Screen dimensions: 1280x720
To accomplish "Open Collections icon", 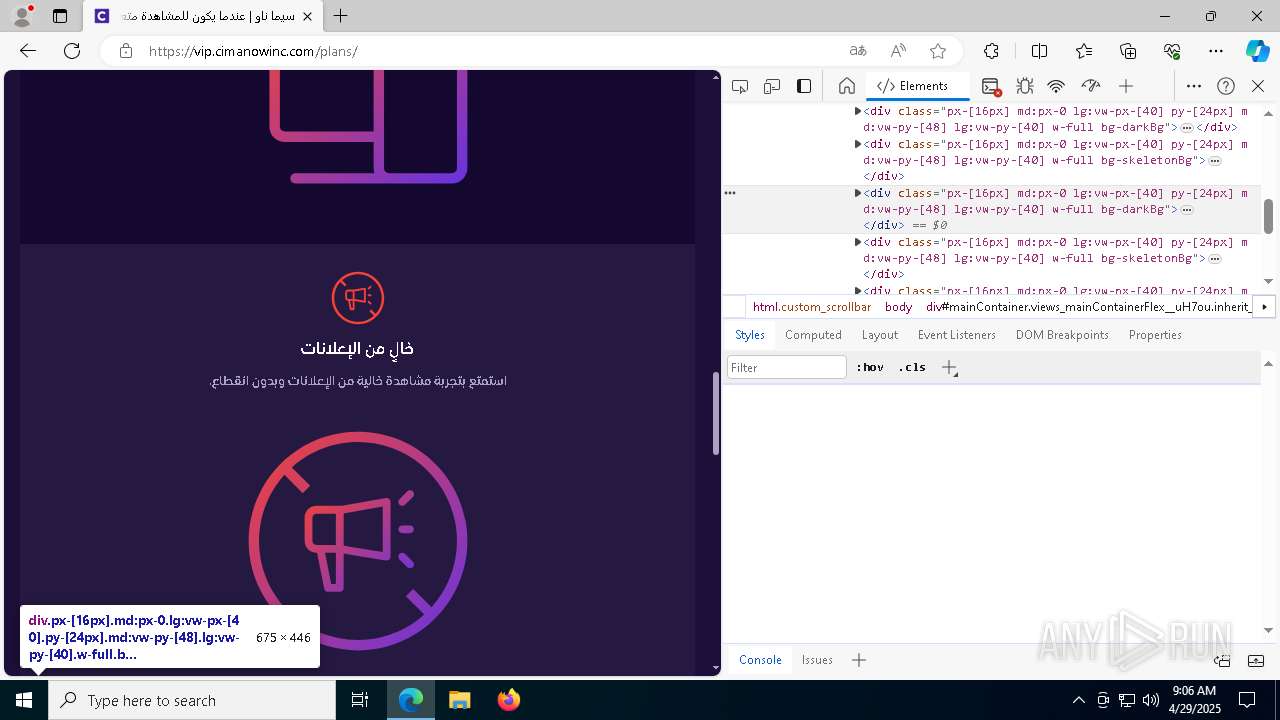I will (x=1128, y=51).
